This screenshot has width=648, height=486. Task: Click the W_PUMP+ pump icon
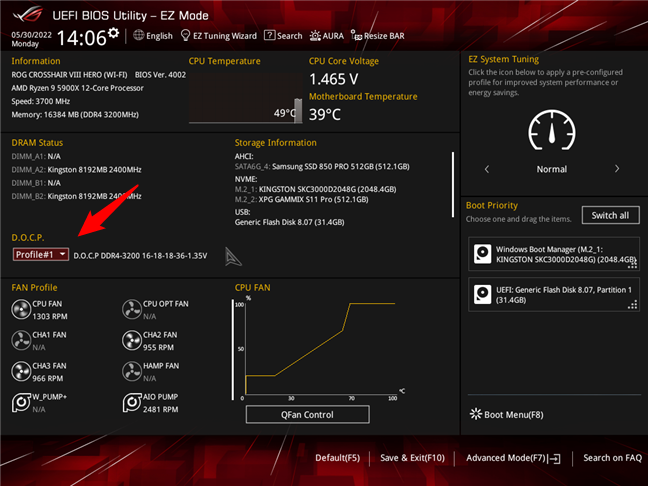point(21,403)
